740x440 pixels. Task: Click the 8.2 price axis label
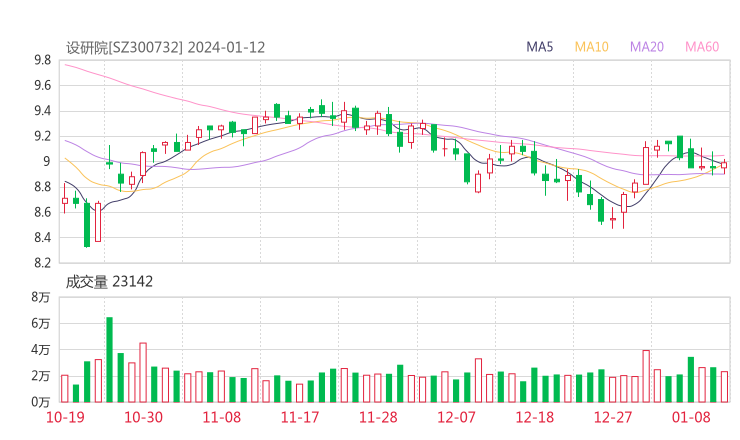(42, 263)
